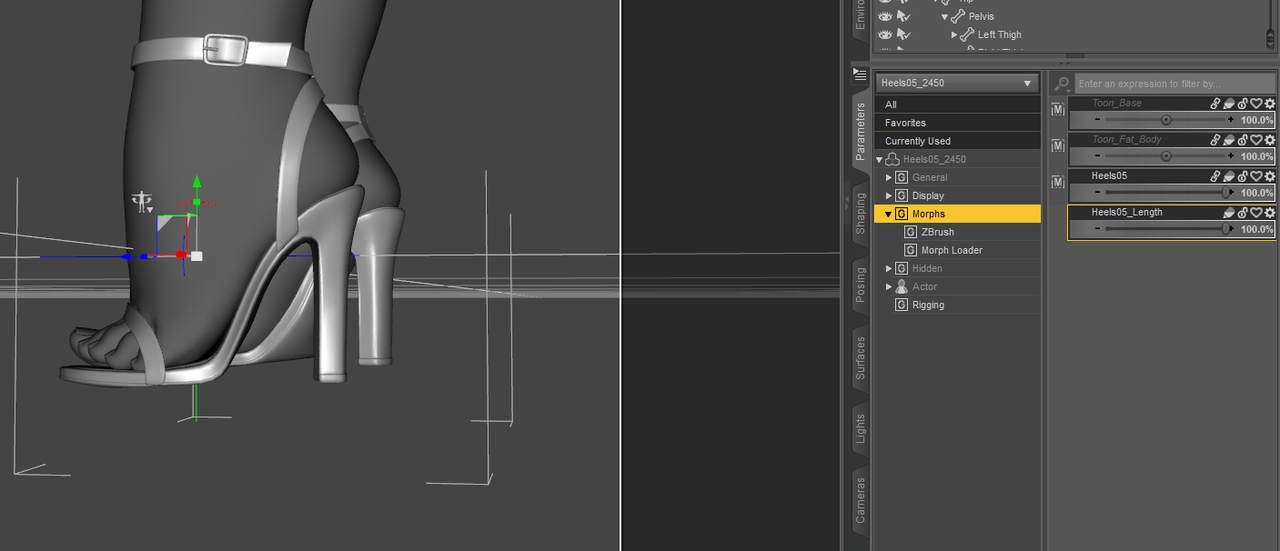Toggle visibility eye for Pelvis
Screen dimensions: 1280x551
[884, 17]
